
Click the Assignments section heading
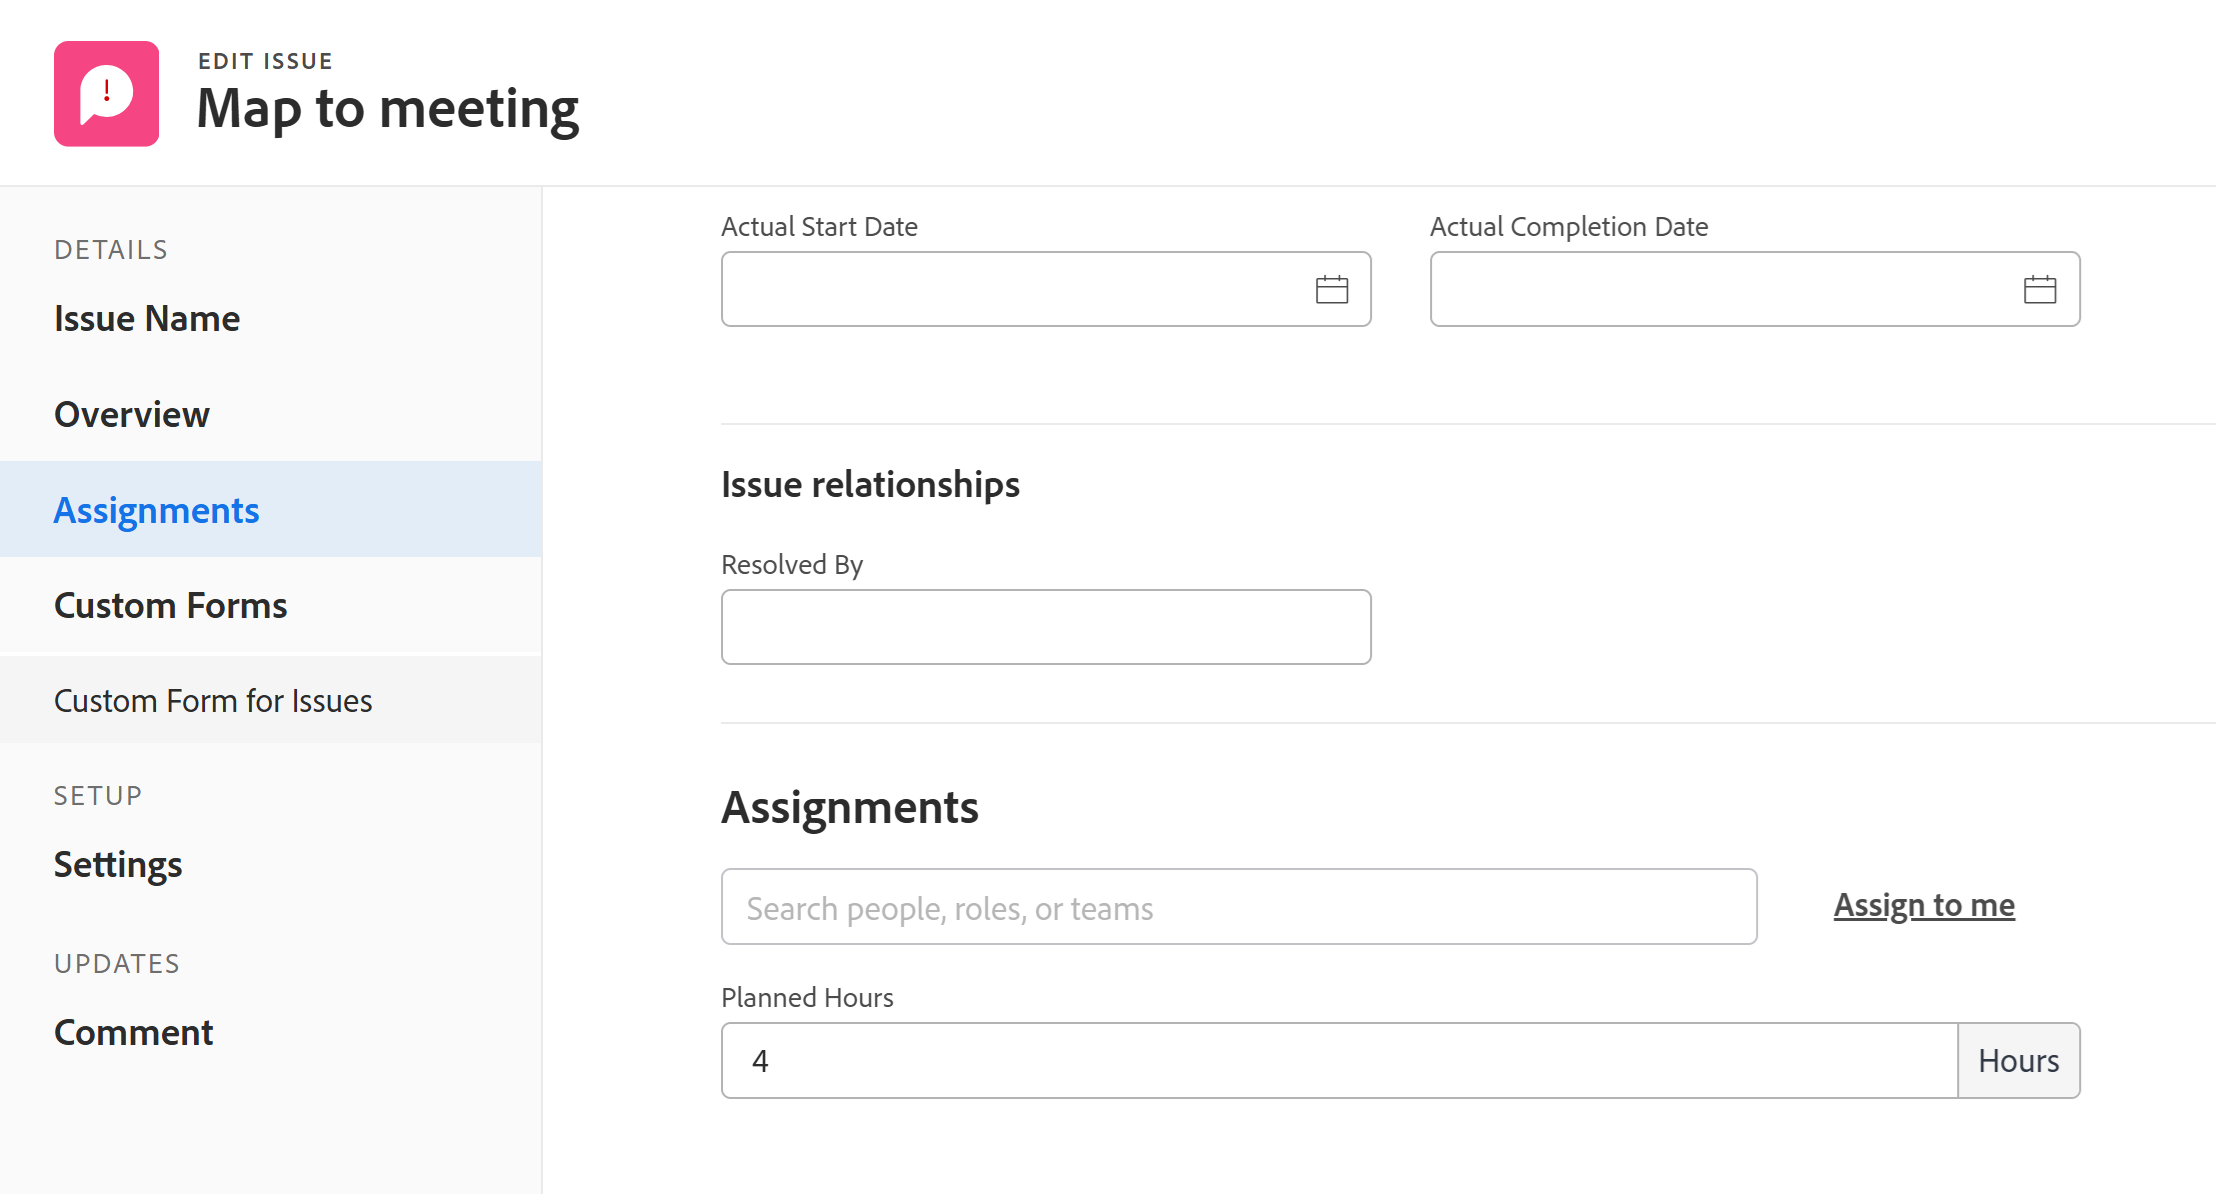click(850, 807)
